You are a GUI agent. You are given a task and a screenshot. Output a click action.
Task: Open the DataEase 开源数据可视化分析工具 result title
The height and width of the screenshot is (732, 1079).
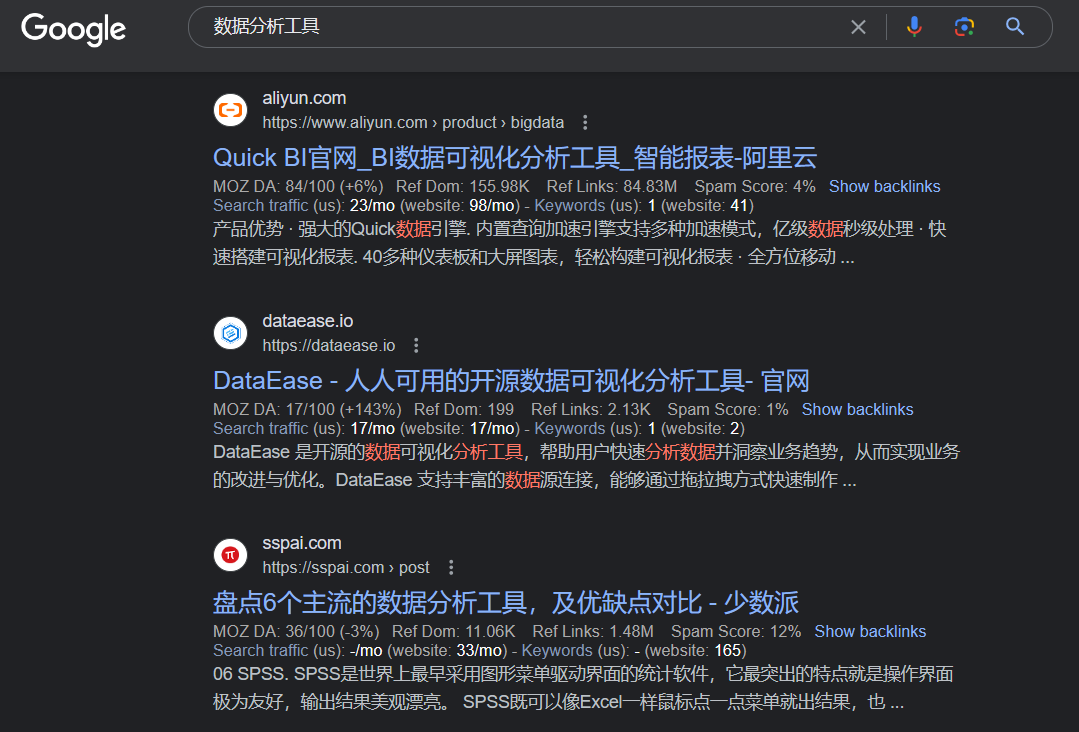click(511, 380)
